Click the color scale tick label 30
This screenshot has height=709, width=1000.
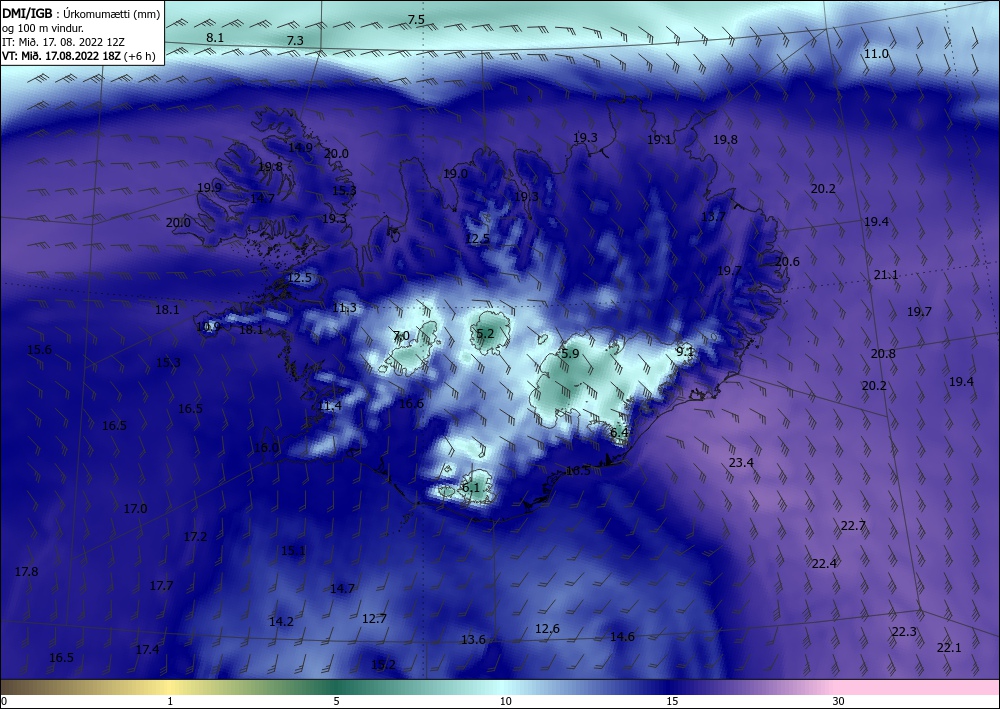839,701
